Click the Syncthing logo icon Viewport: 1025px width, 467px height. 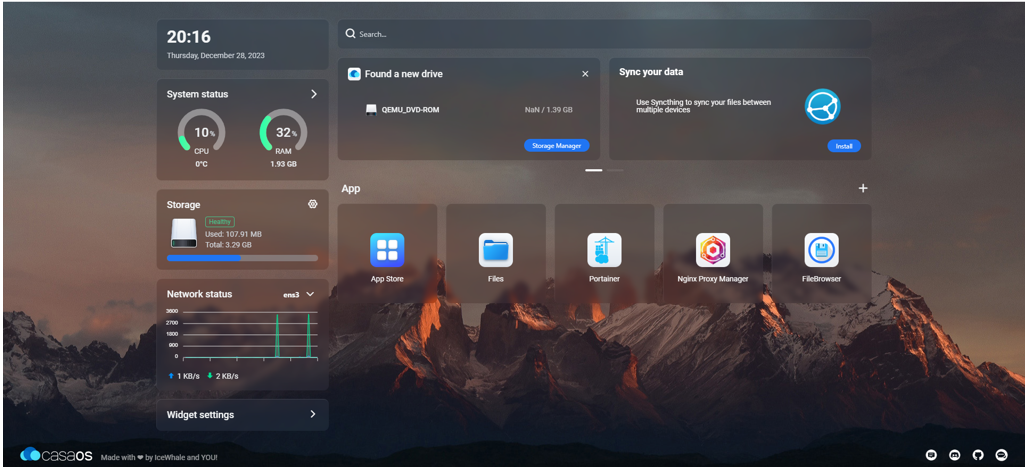click(822, 107)
